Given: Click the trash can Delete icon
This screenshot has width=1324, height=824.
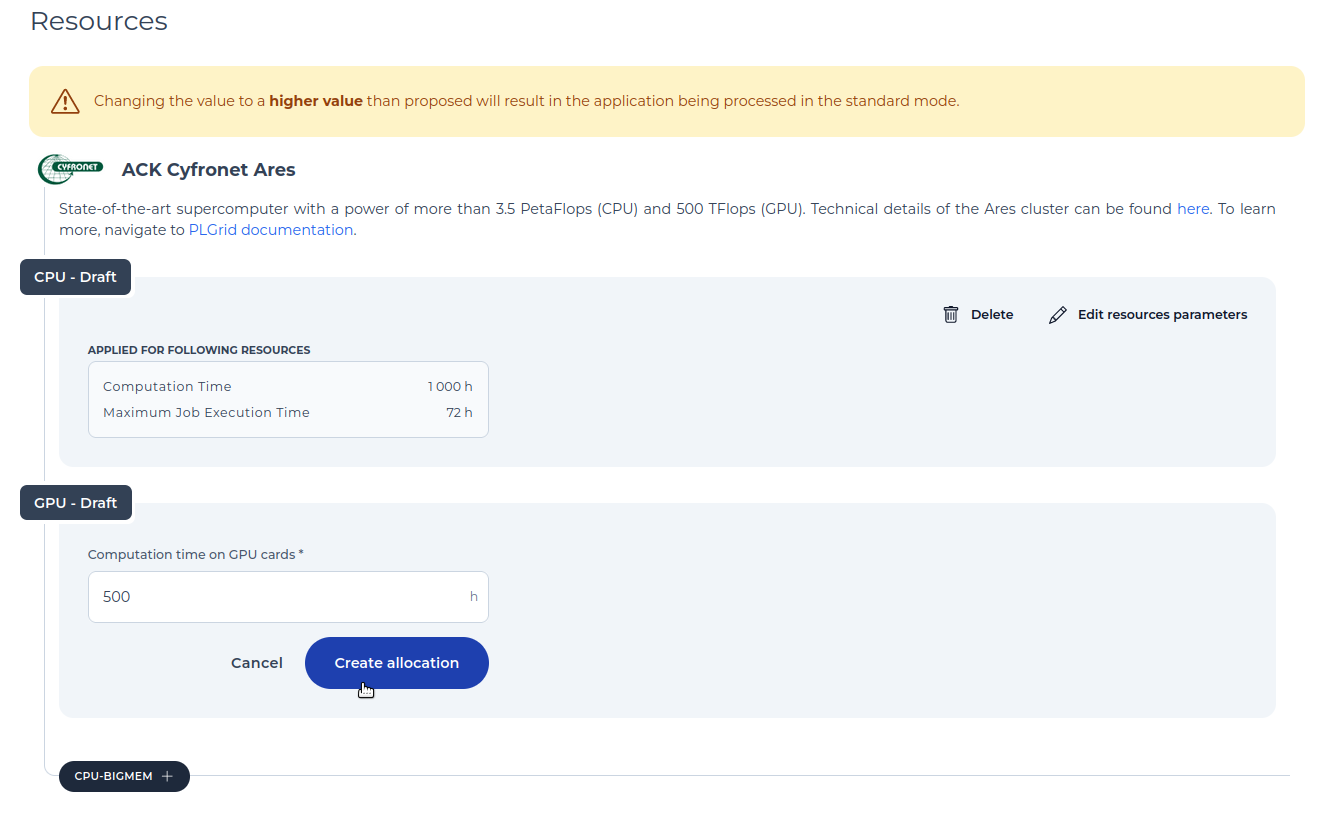Looking at the screenshot, I should [x=951, y=314].
